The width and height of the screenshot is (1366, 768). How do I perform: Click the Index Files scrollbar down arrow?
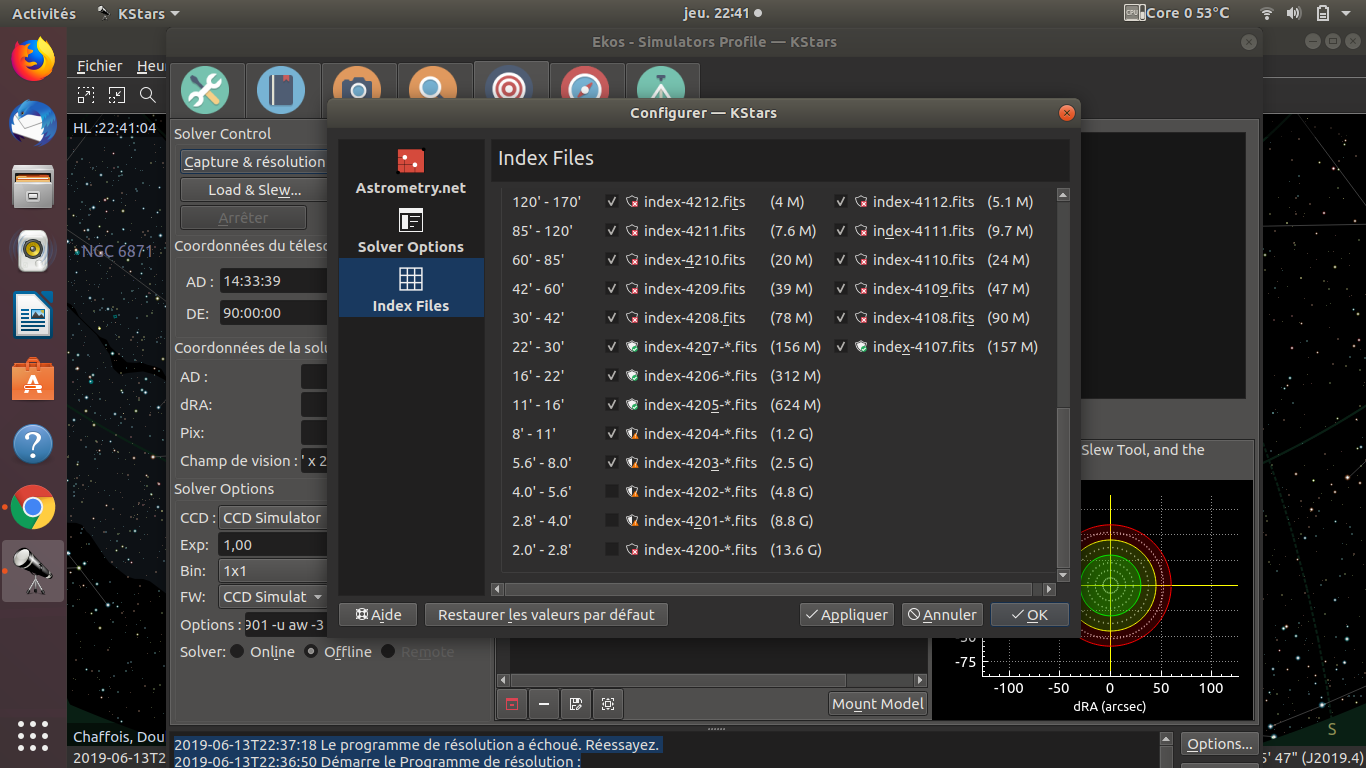1063,575
